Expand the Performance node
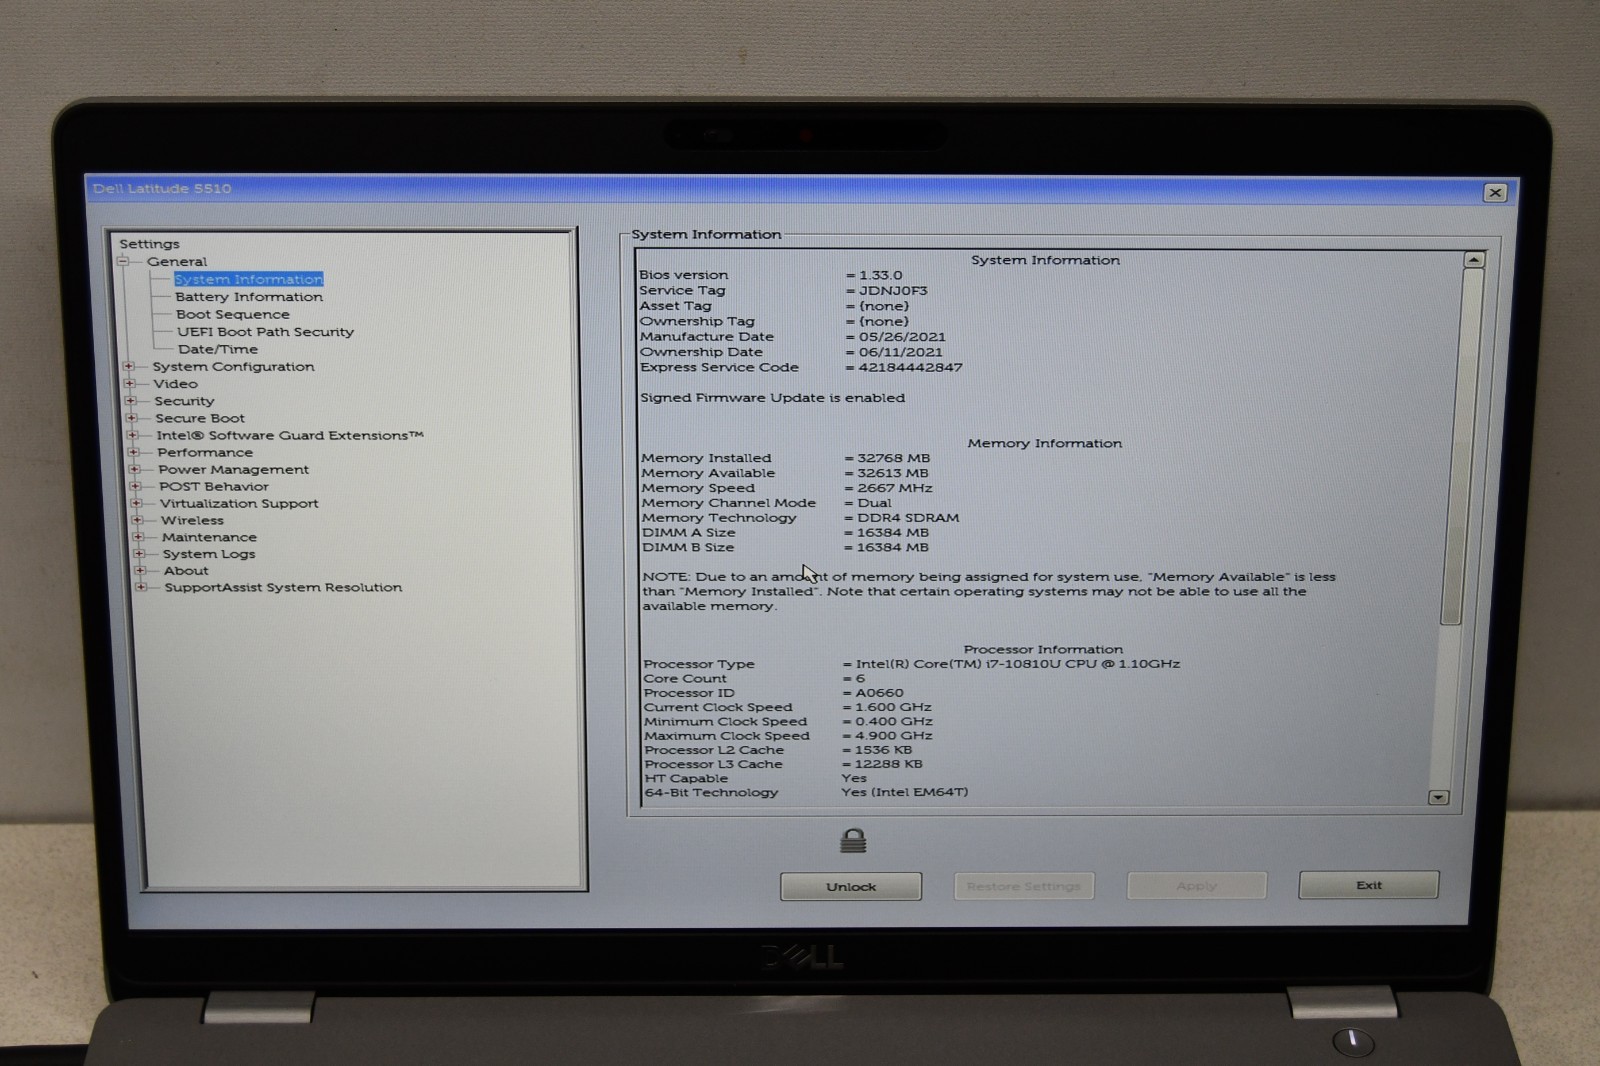Image resolution: width=1600 pixels, height=1066 pixels. coord(133,452)
